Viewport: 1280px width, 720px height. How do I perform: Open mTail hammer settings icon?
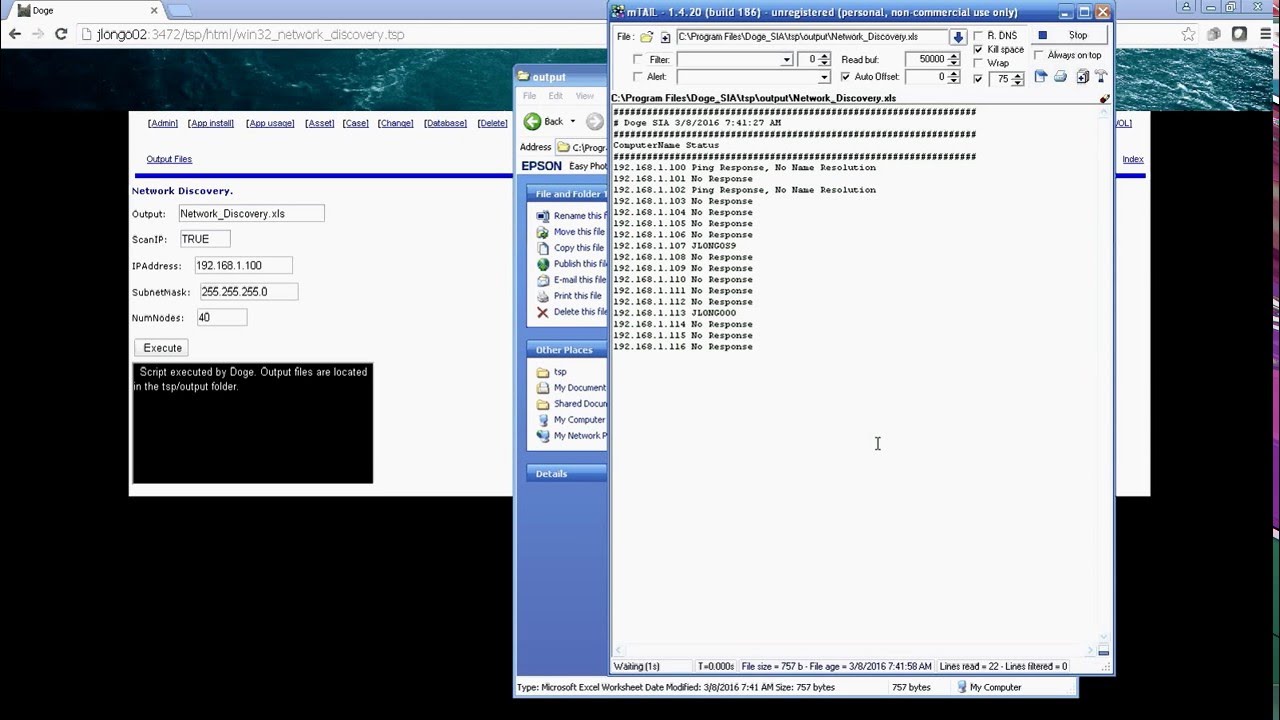[1101, 77]
